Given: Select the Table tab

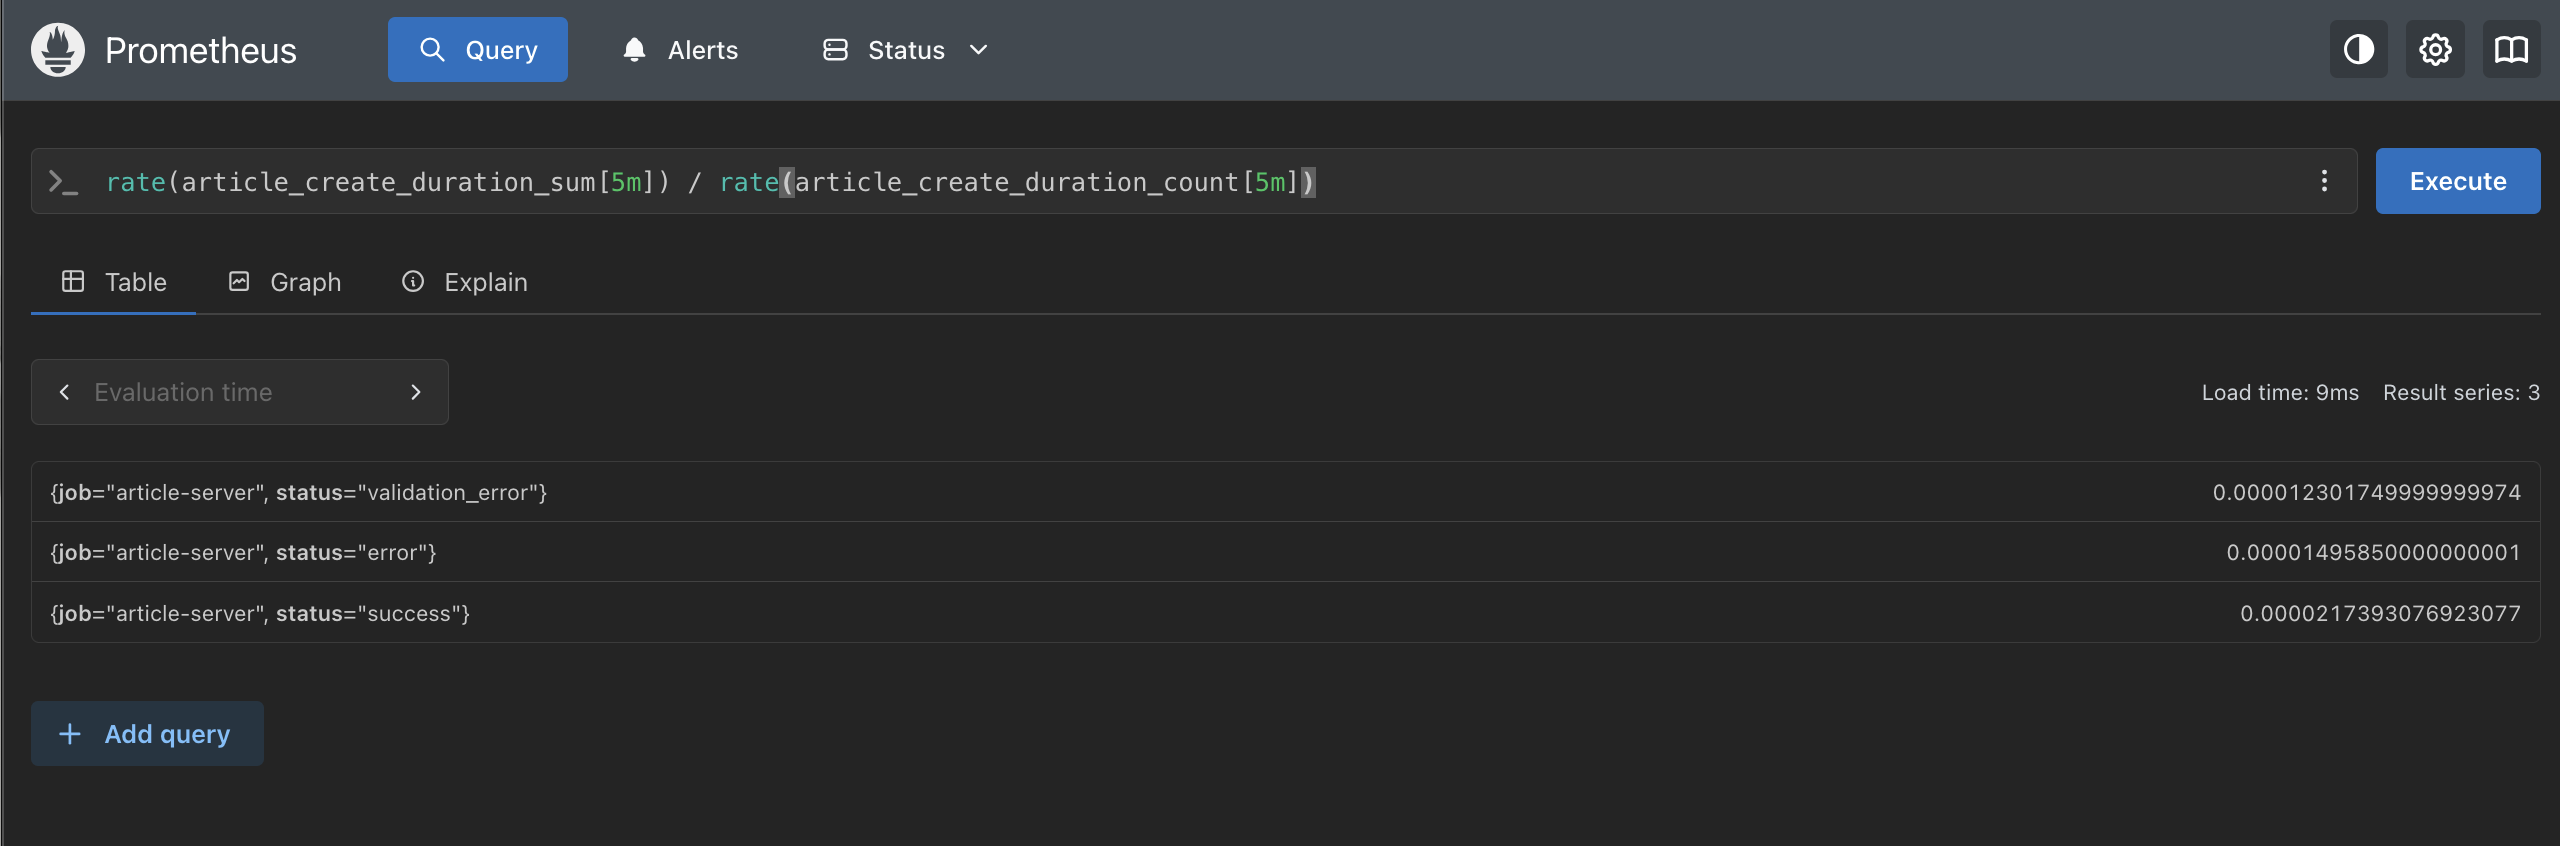Looking at the screenshot, I should pos(114,282).
